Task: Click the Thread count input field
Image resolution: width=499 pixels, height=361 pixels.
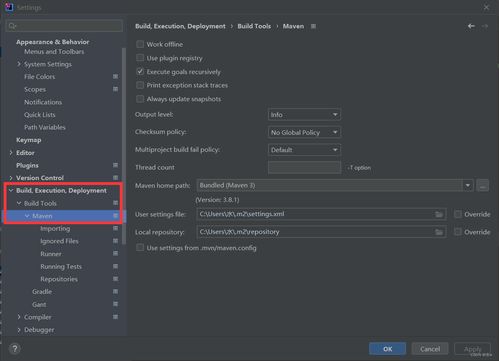Action: click(x=304, y=167)
